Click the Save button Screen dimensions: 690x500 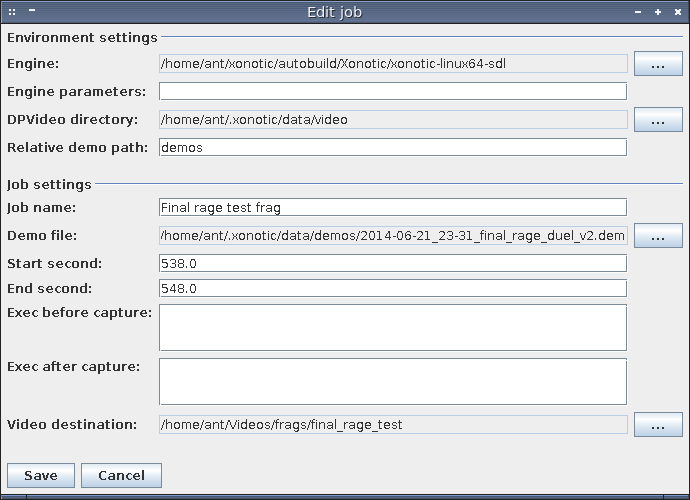coord(41,475)
